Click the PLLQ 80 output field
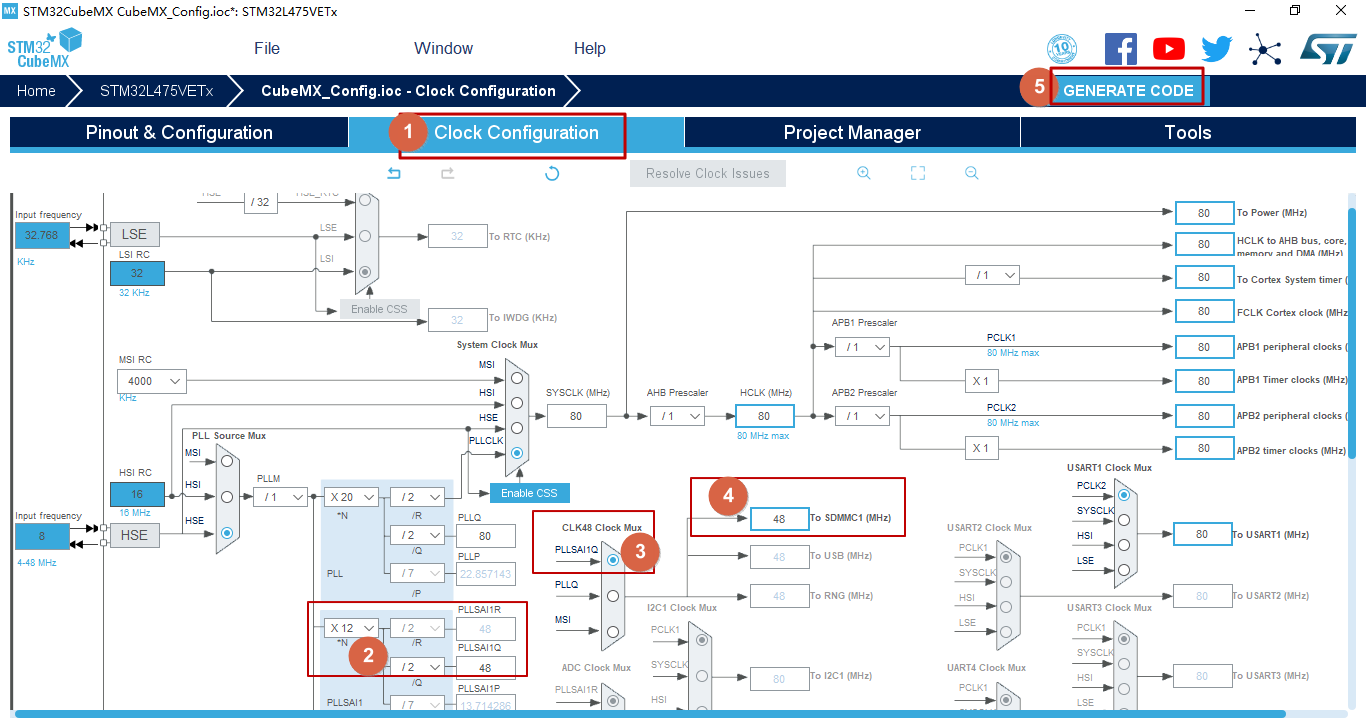Image resolution: width=1366 pixels, height=728 pixels. tap(486, 536)
